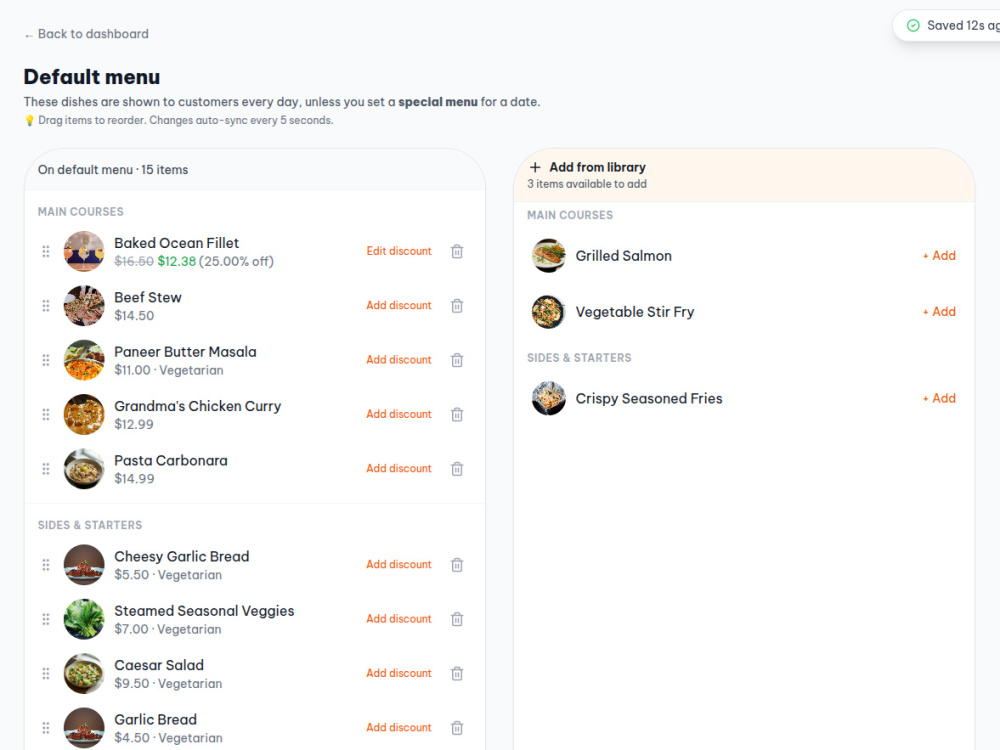Click Caesar Salad dish thumbnail
This screenshot has width=1000, height=750.
84,673
